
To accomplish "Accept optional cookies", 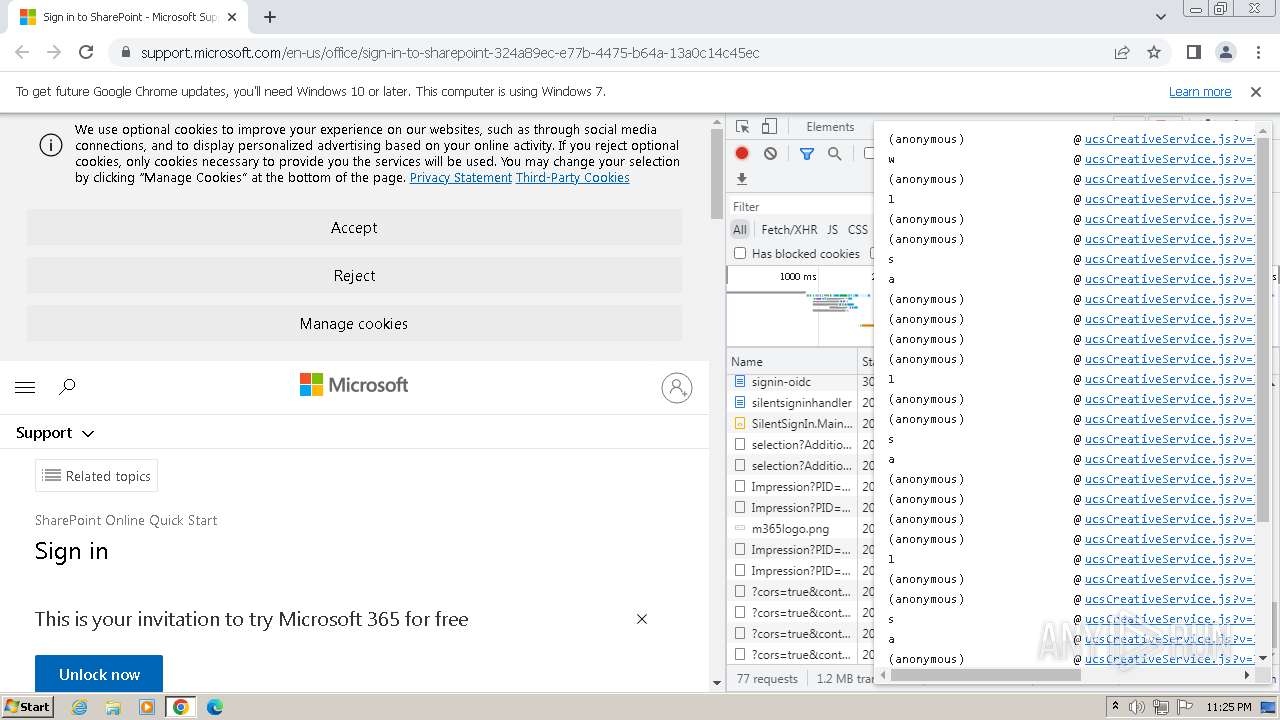I will [354, 228].
